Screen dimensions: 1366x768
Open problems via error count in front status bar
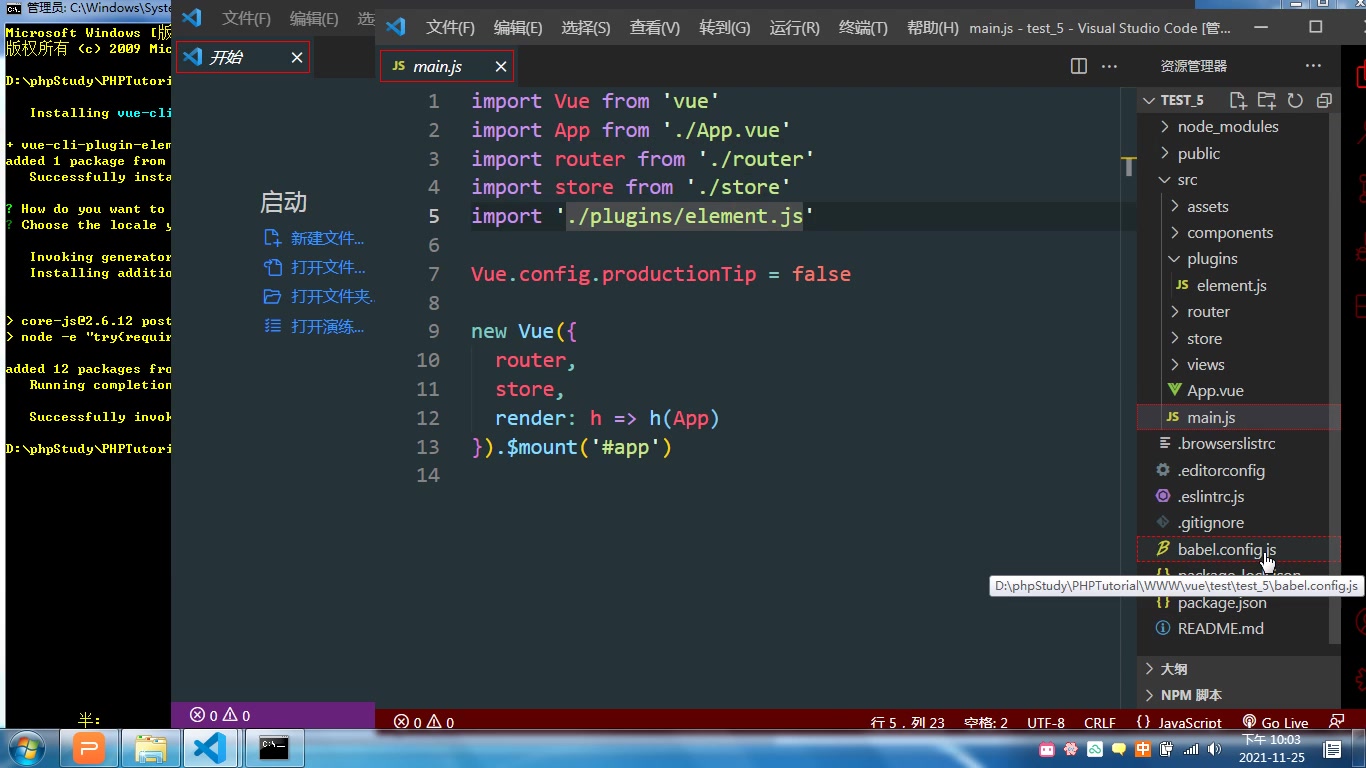(424, 722)
